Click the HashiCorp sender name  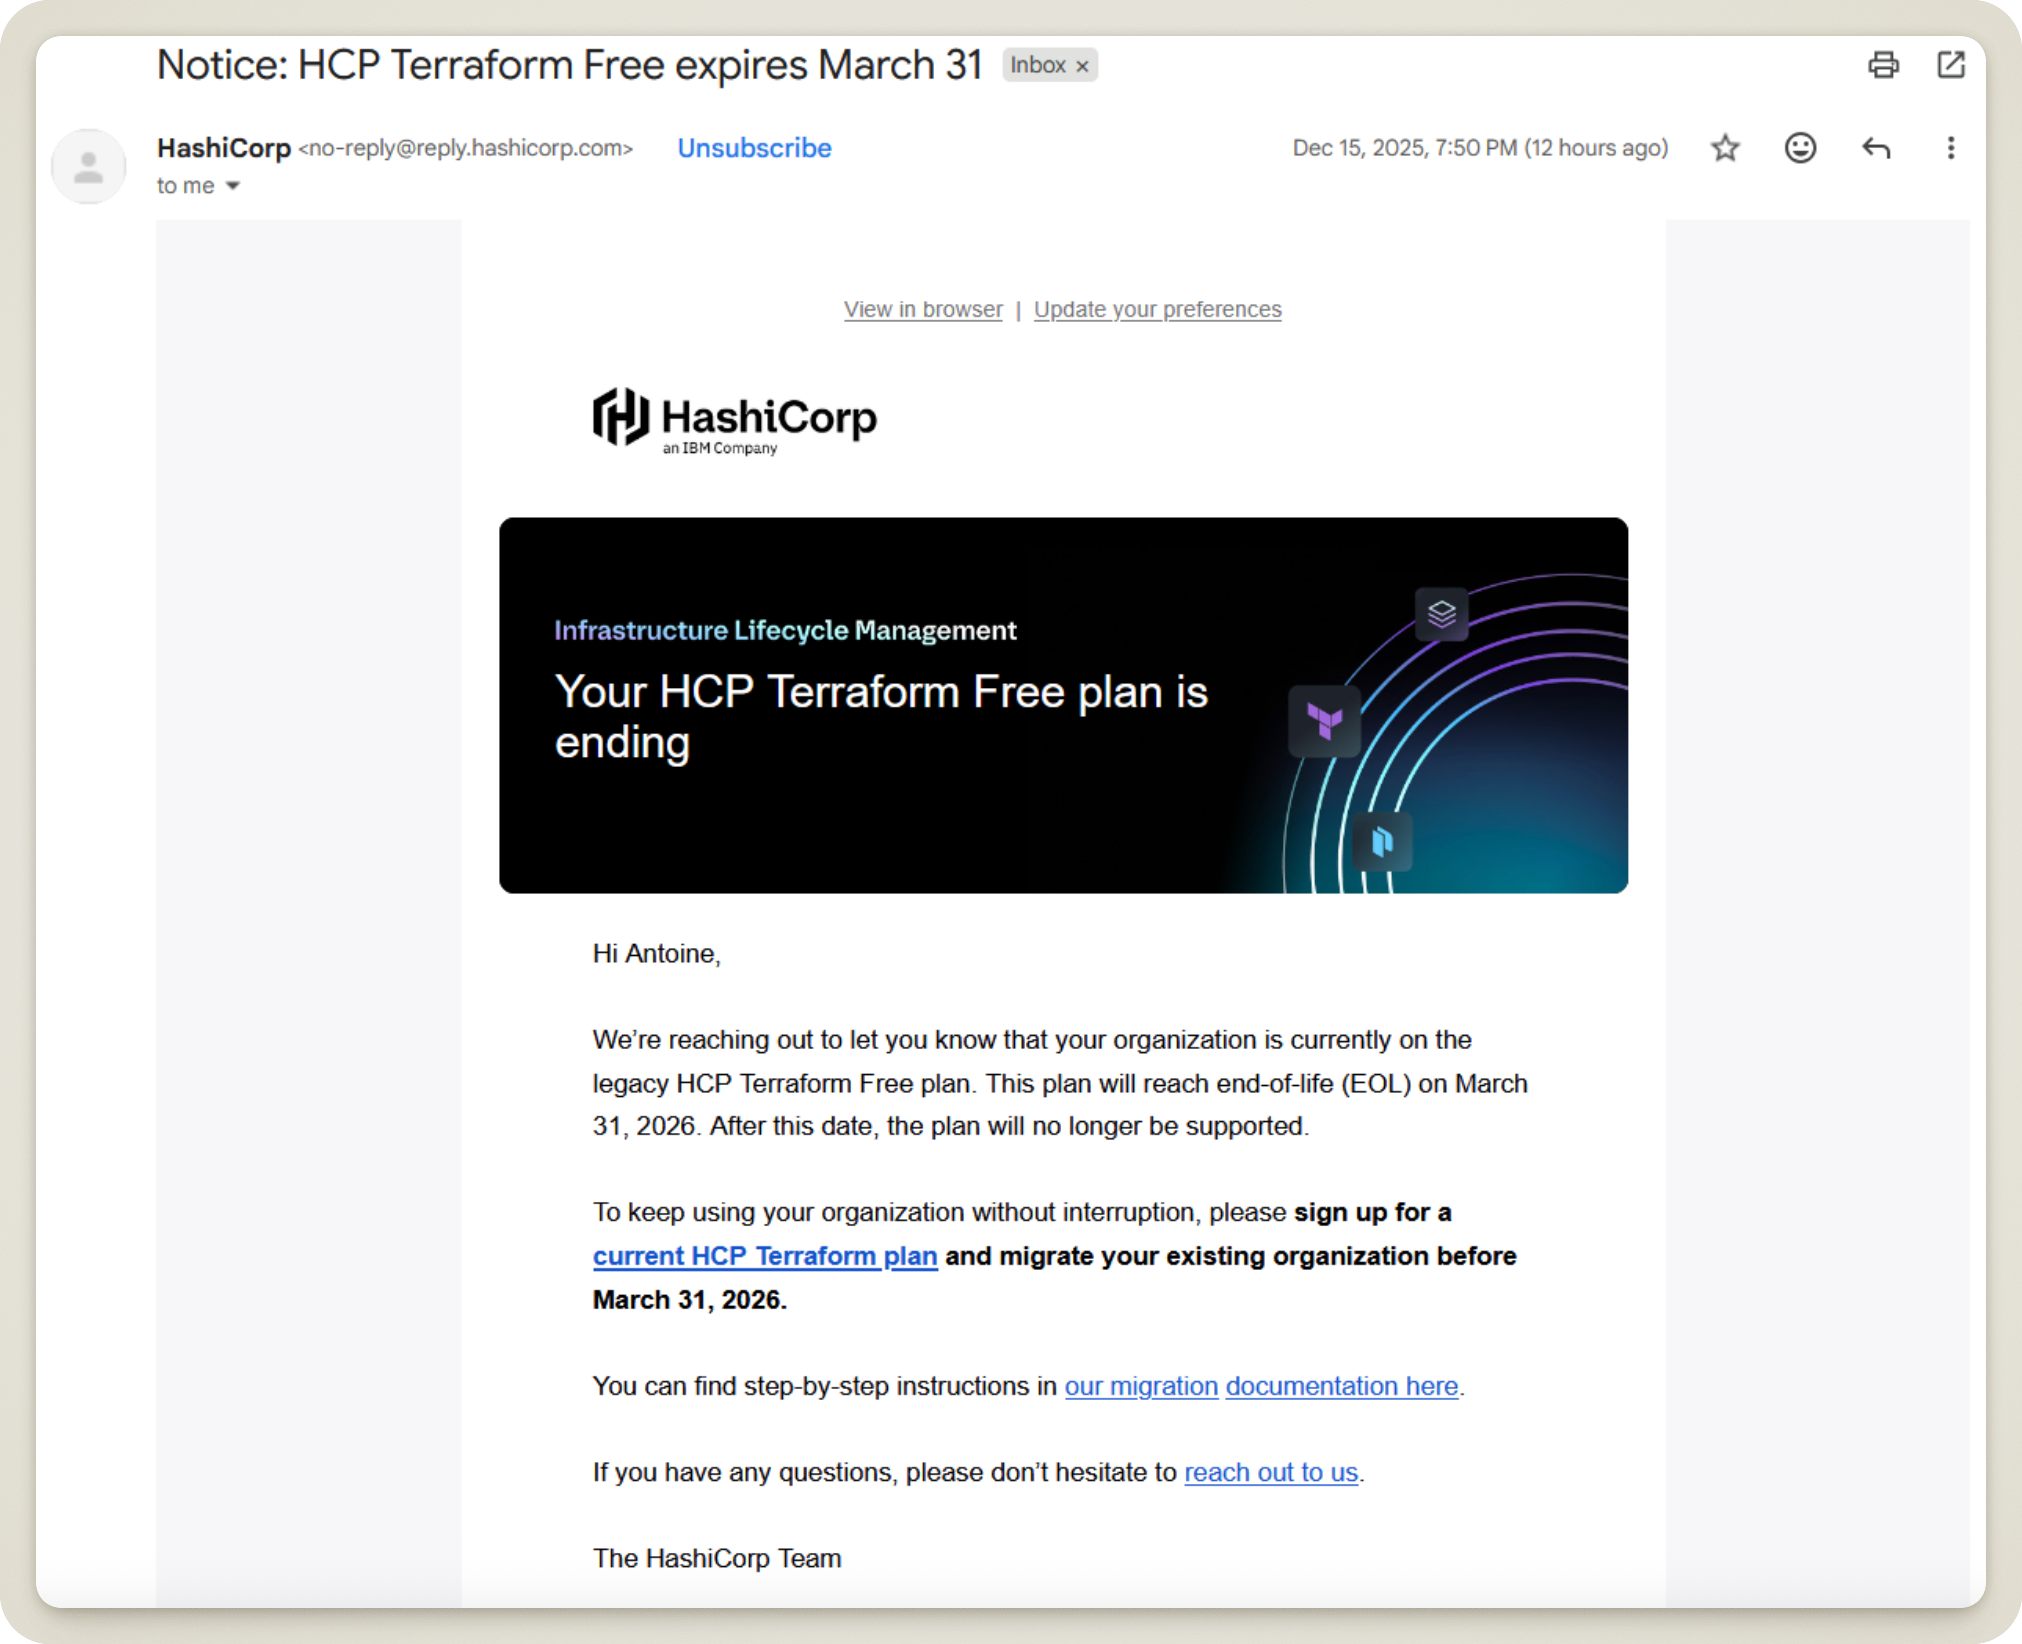click(224, 147)
